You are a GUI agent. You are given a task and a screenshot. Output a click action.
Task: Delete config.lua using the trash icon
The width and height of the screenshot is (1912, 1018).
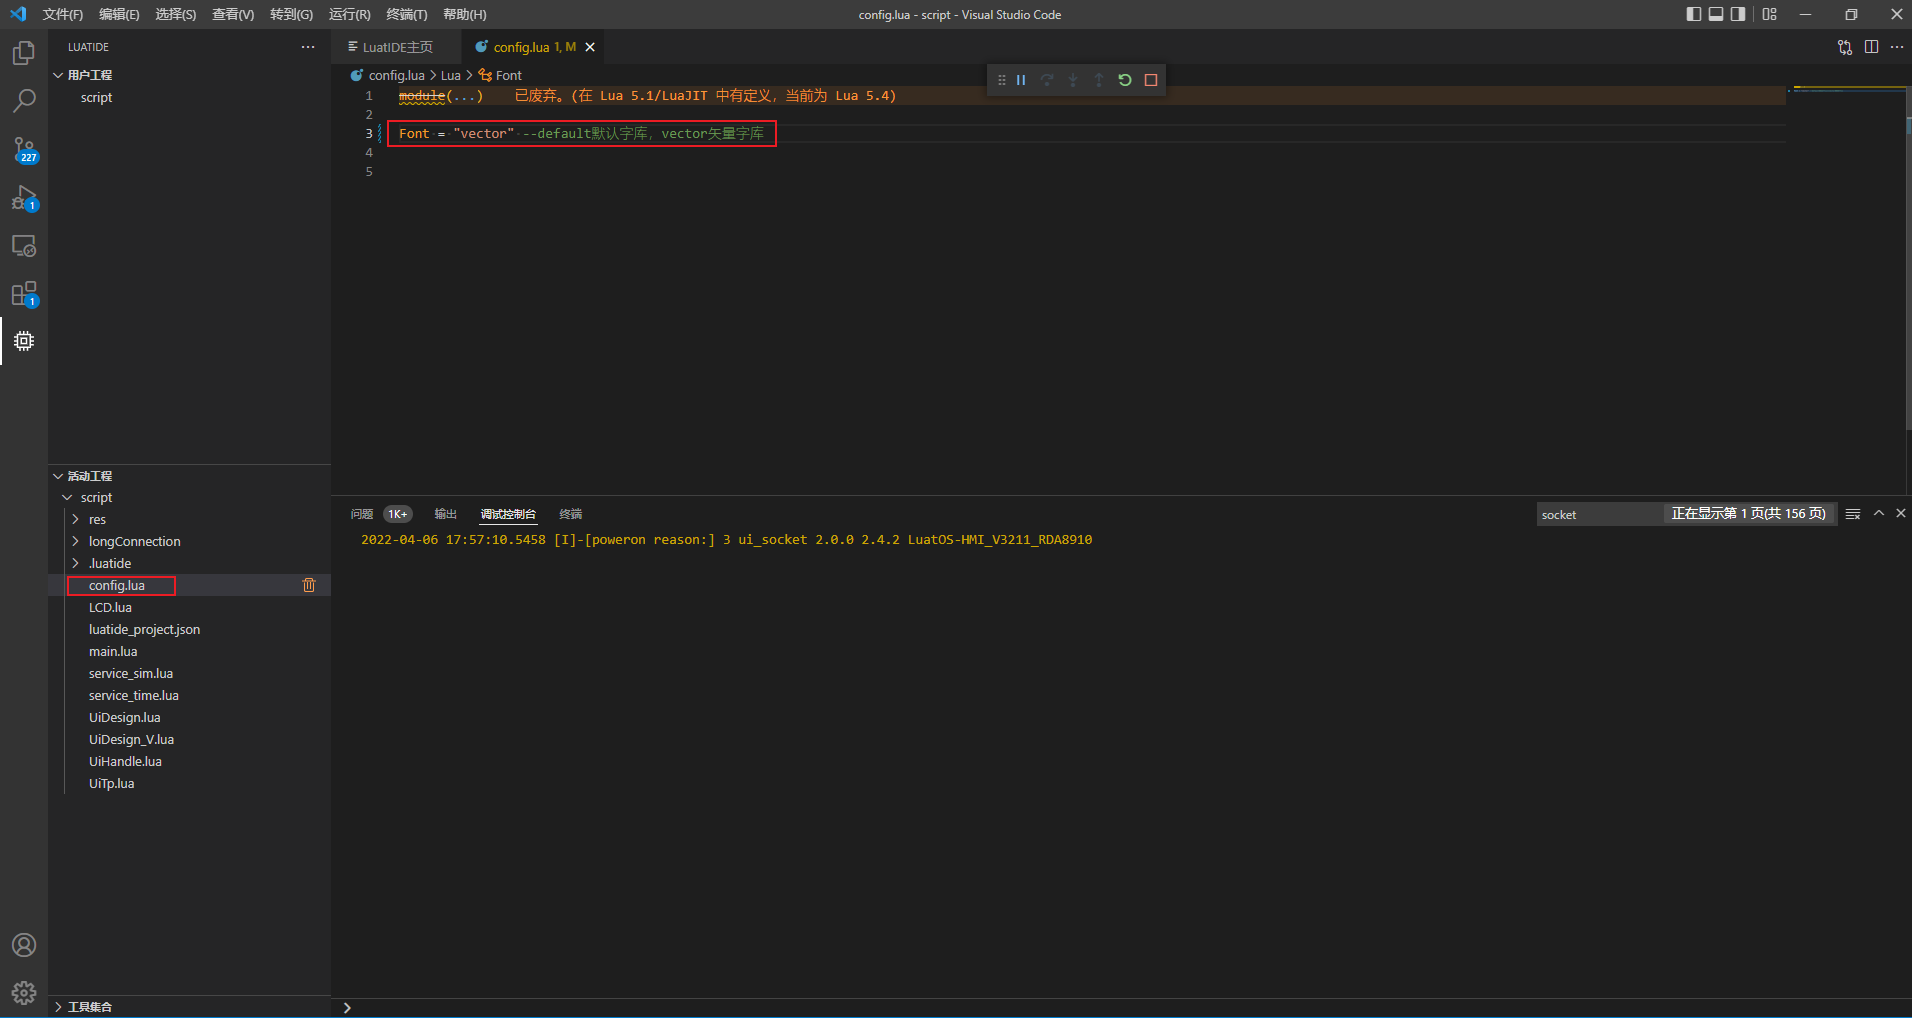pyautogui.click(x=309, y=585)
